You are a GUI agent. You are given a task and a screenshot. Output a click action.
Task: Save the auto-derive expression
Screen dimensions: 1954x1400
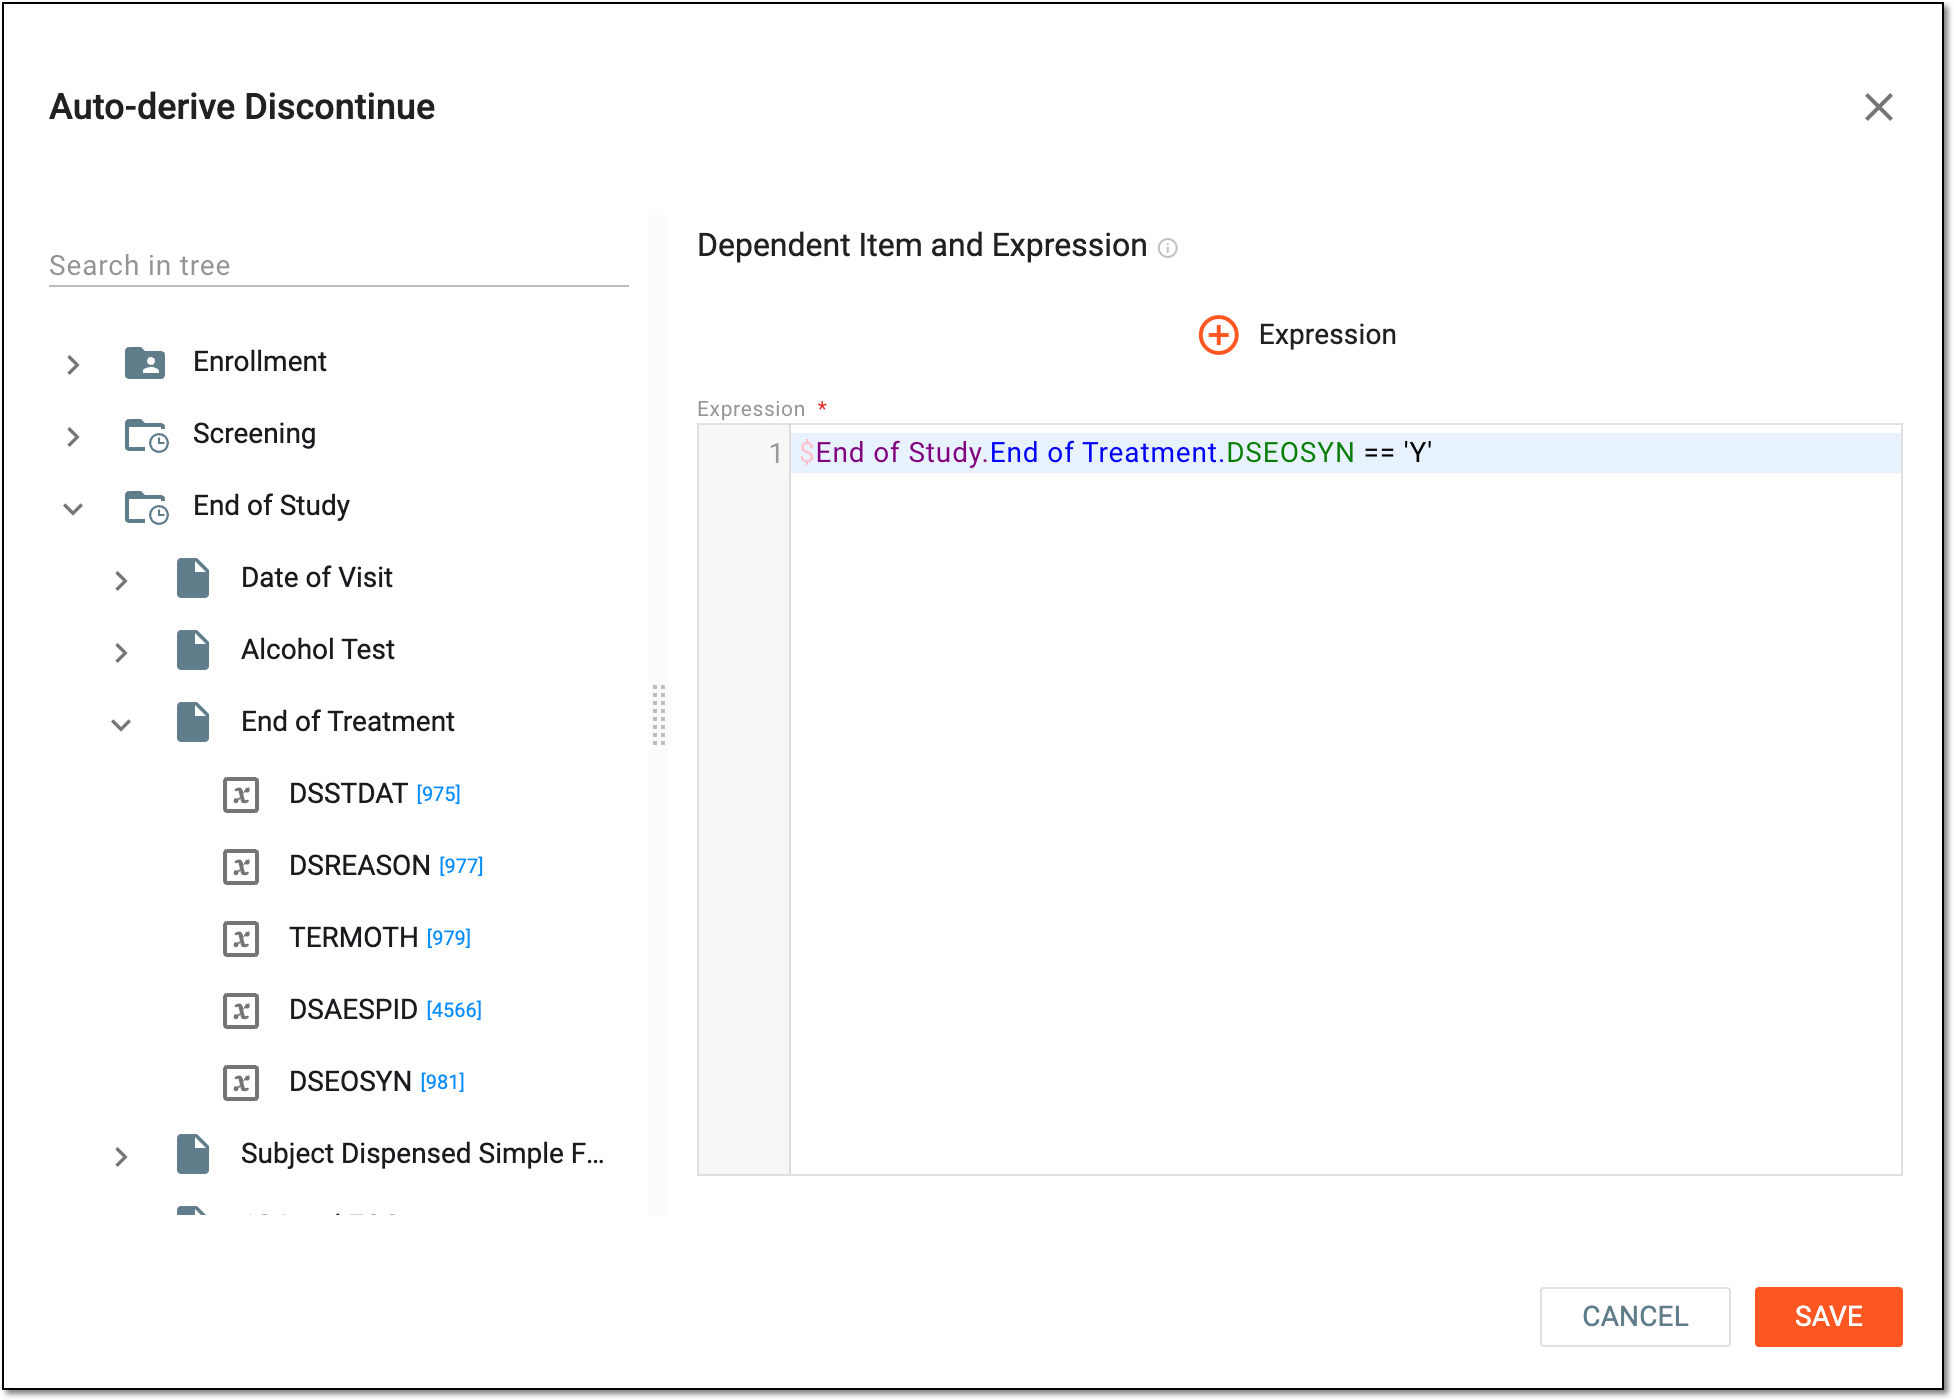[x=1828, y=1317]
